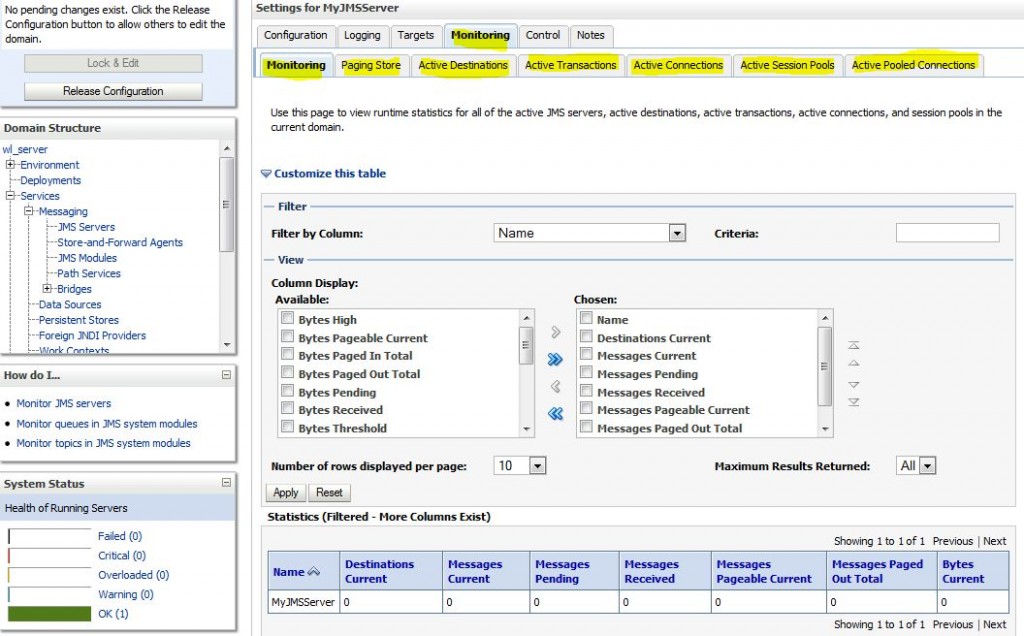Check the Bytes Pending checkbox
Screen dimensions: 1024x636
click(x=287, y=390)
